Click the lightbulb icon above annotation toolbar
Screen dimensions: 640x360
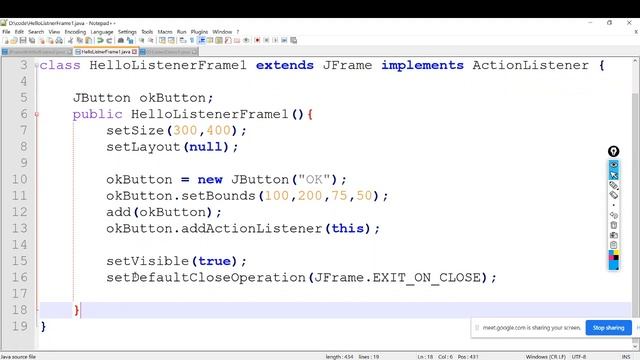[613, 151]
